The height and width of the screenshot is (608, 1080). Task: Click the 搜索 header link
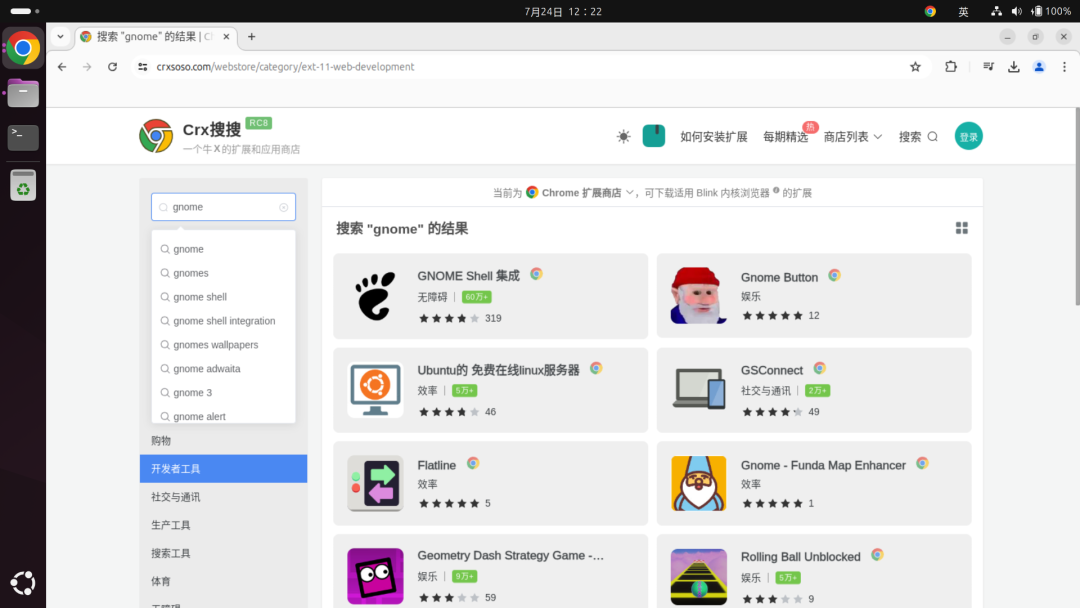918,136
